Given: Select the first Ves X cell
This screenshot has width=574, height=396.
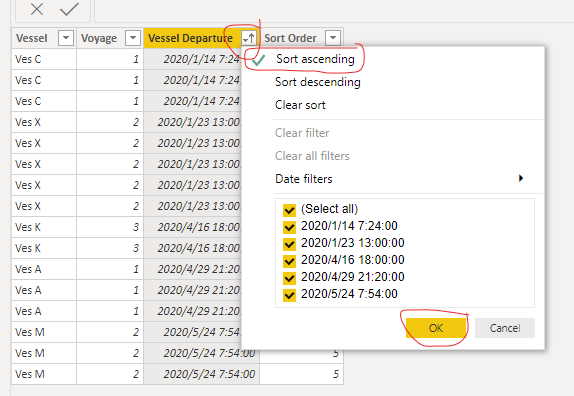Looking at the screenshot, I should [x=44, y=122].
